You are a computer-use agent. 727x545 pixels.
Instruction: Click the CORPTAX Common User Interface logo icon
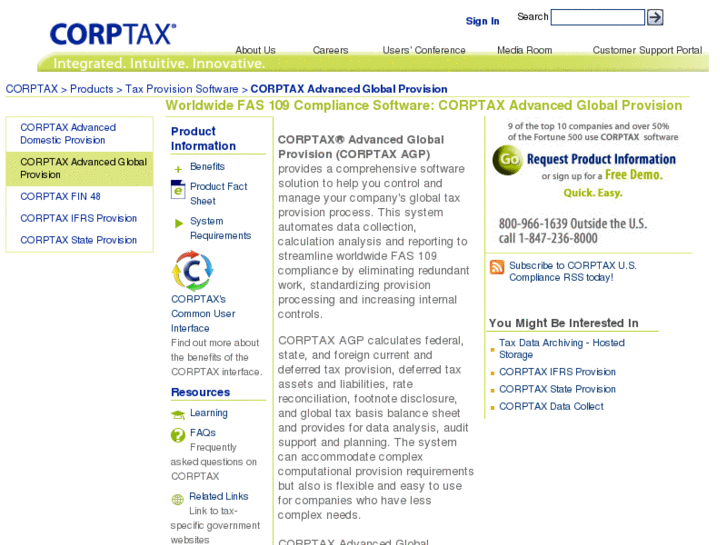[193, 270]
